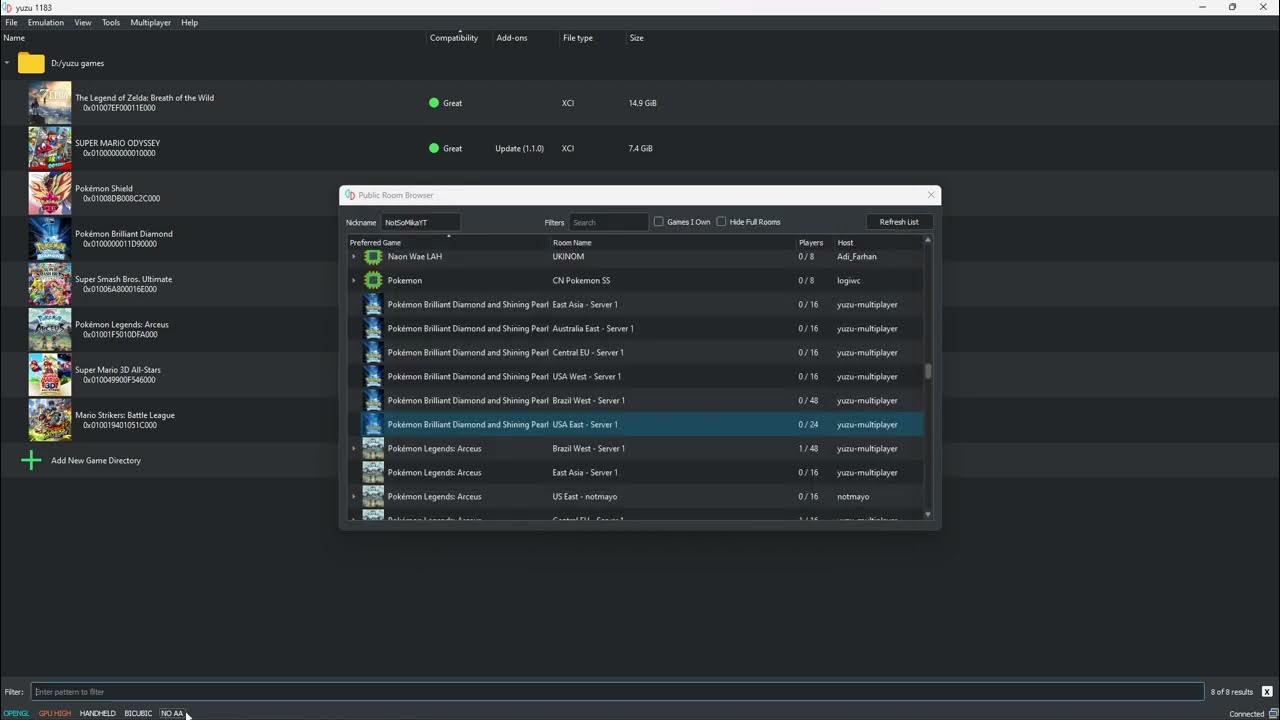Screen dimensions: 1280x720
Task: Click the Enter pattern to filter field
Action: [618, 691]
